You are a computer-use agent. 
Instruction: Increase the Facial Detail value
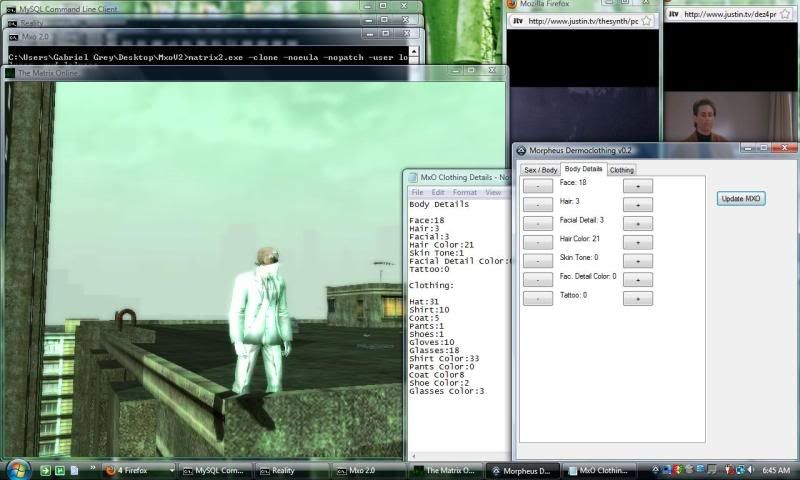[638, 223]
